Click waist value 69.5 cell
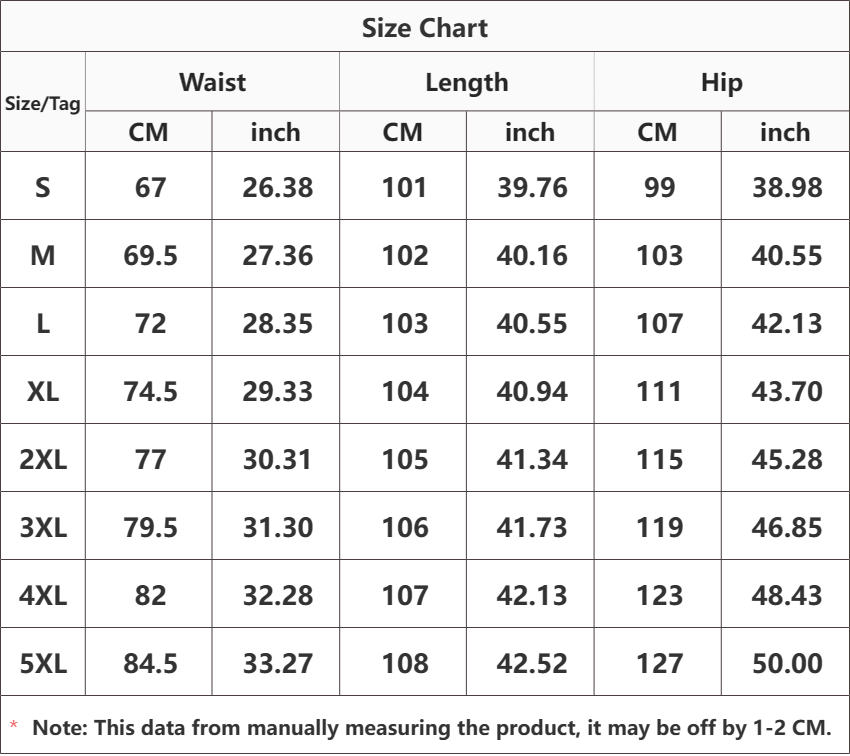The height and width of the screenshot is (756, 850). [x=150, y=255]
